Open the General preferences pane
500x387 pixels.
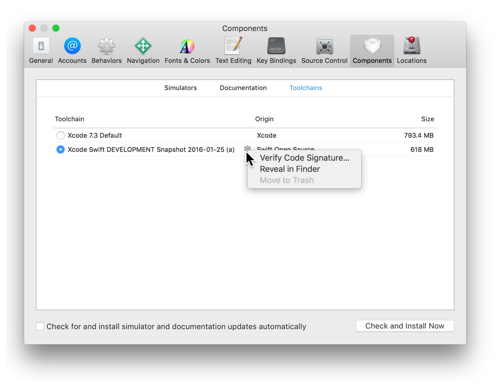(x=41, y=51)
